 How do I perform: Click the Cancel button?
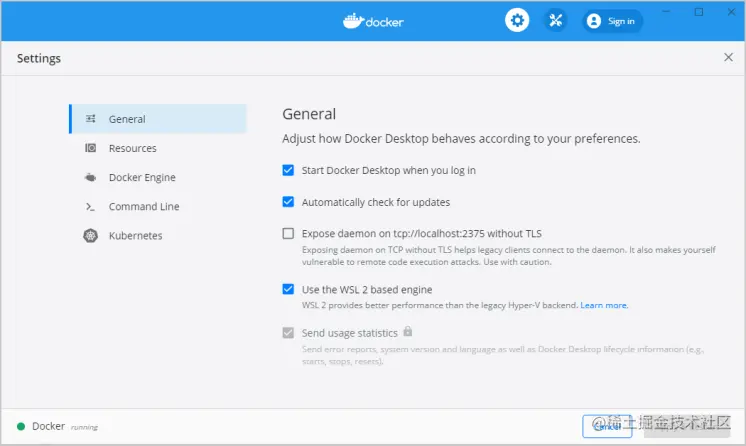click(607, 426)
